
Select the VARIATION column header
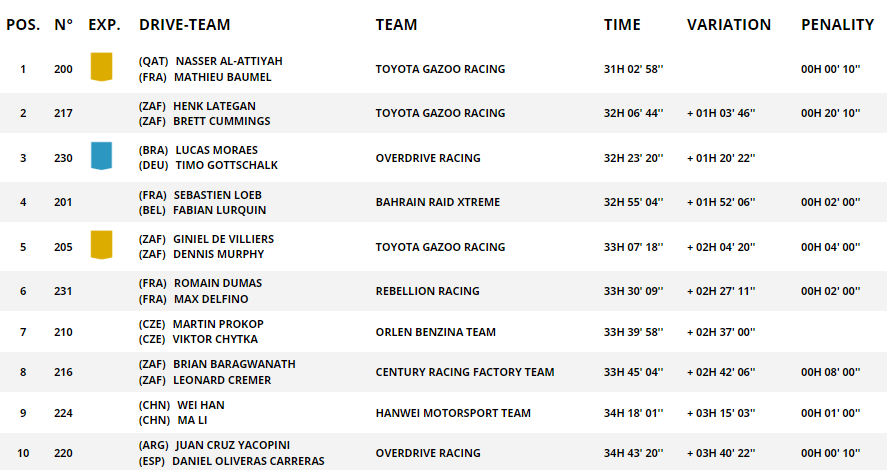pyautogui.click(x=729, y=25)
